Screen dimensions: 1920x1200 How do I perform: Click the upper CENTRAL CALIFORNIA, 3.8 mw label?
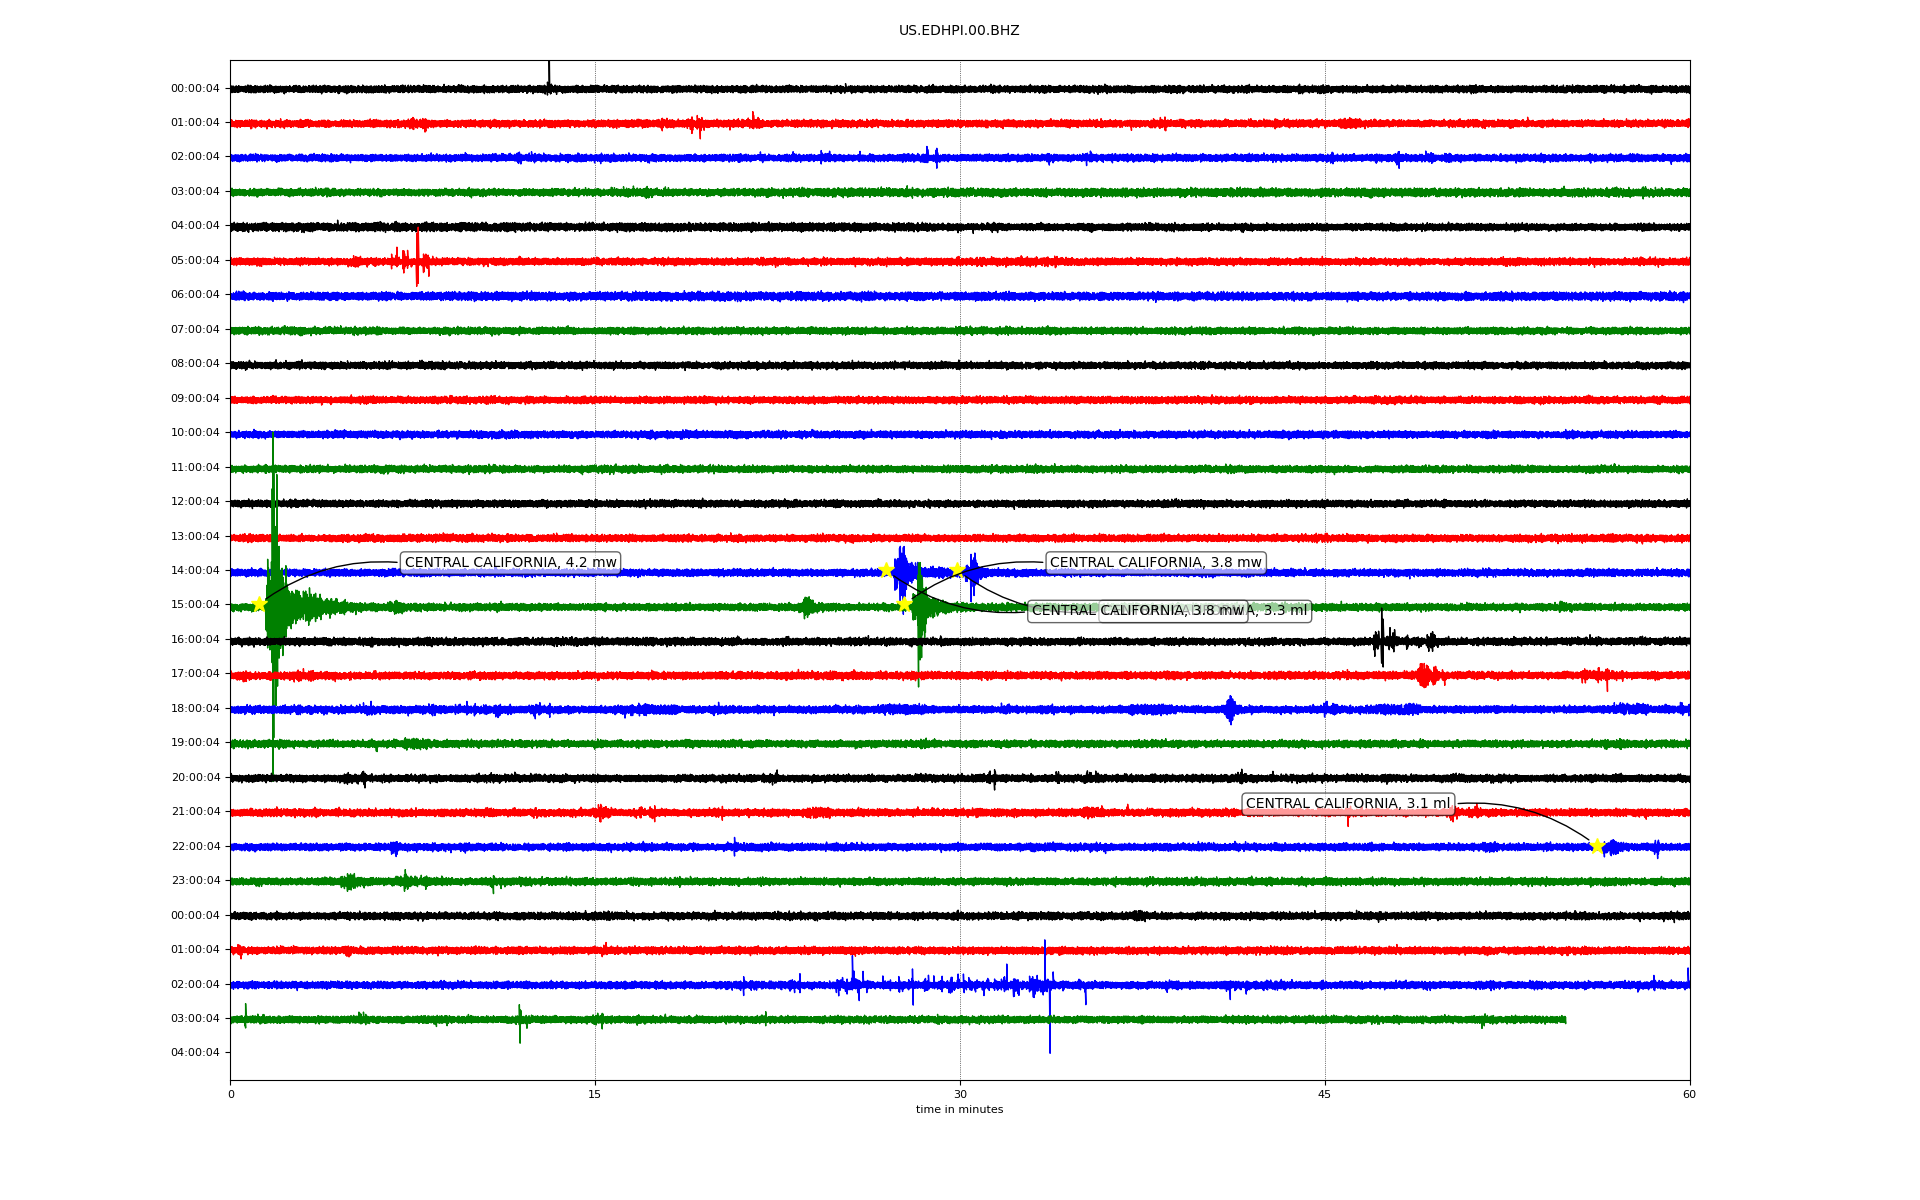coord(1155,563)
